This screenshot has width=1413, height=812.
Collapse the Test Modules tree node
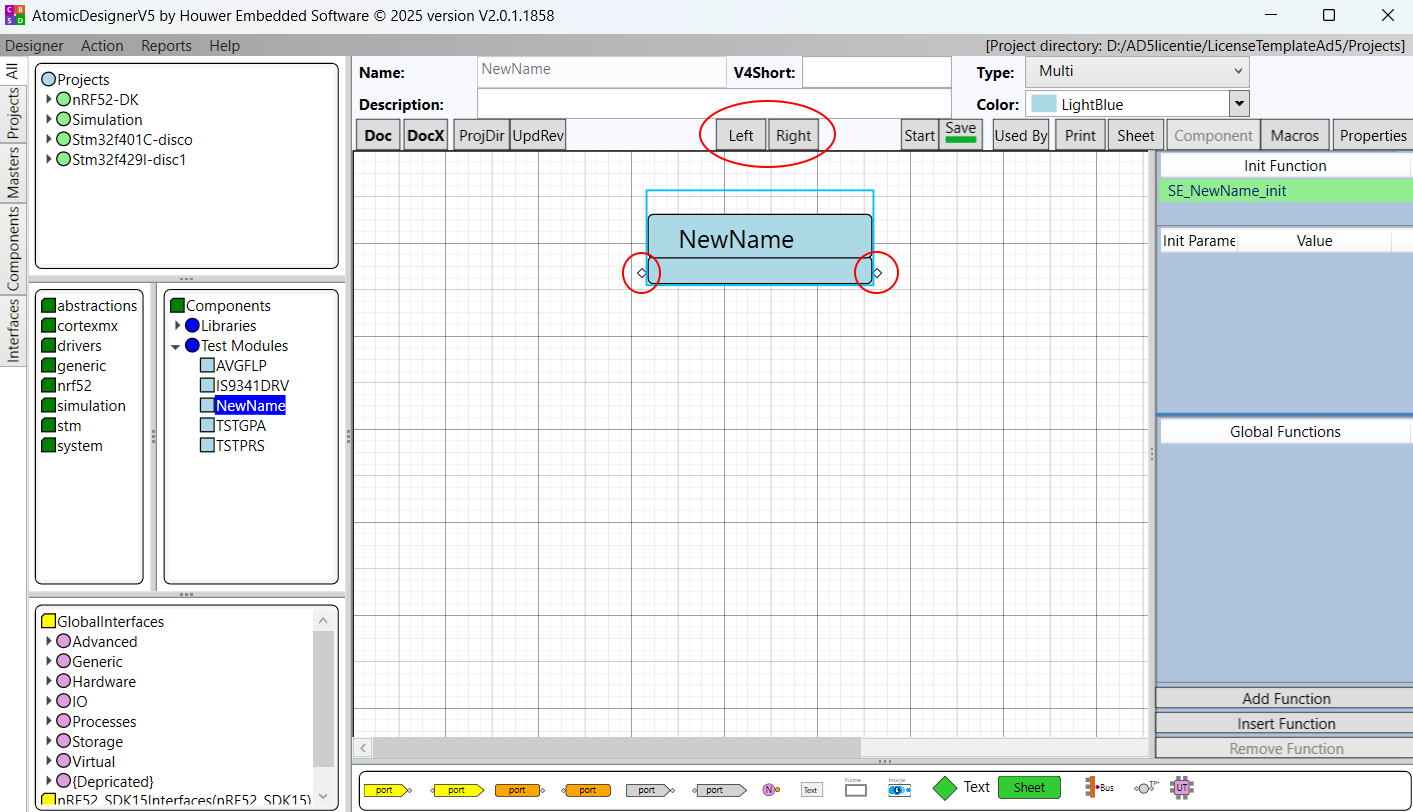[177, 346]
